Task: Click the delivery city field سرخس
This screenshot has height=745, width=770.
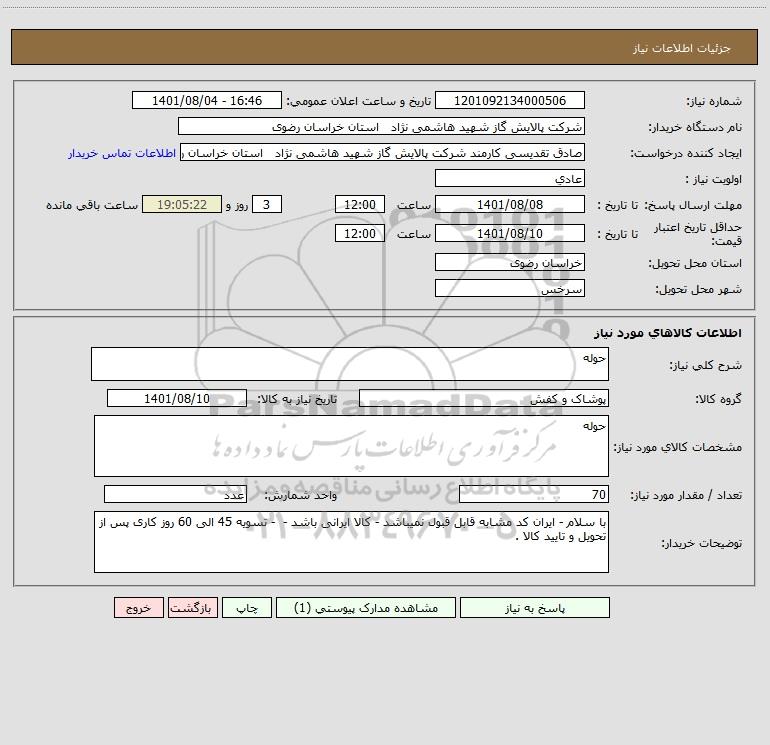Action: tap(510, 288)
